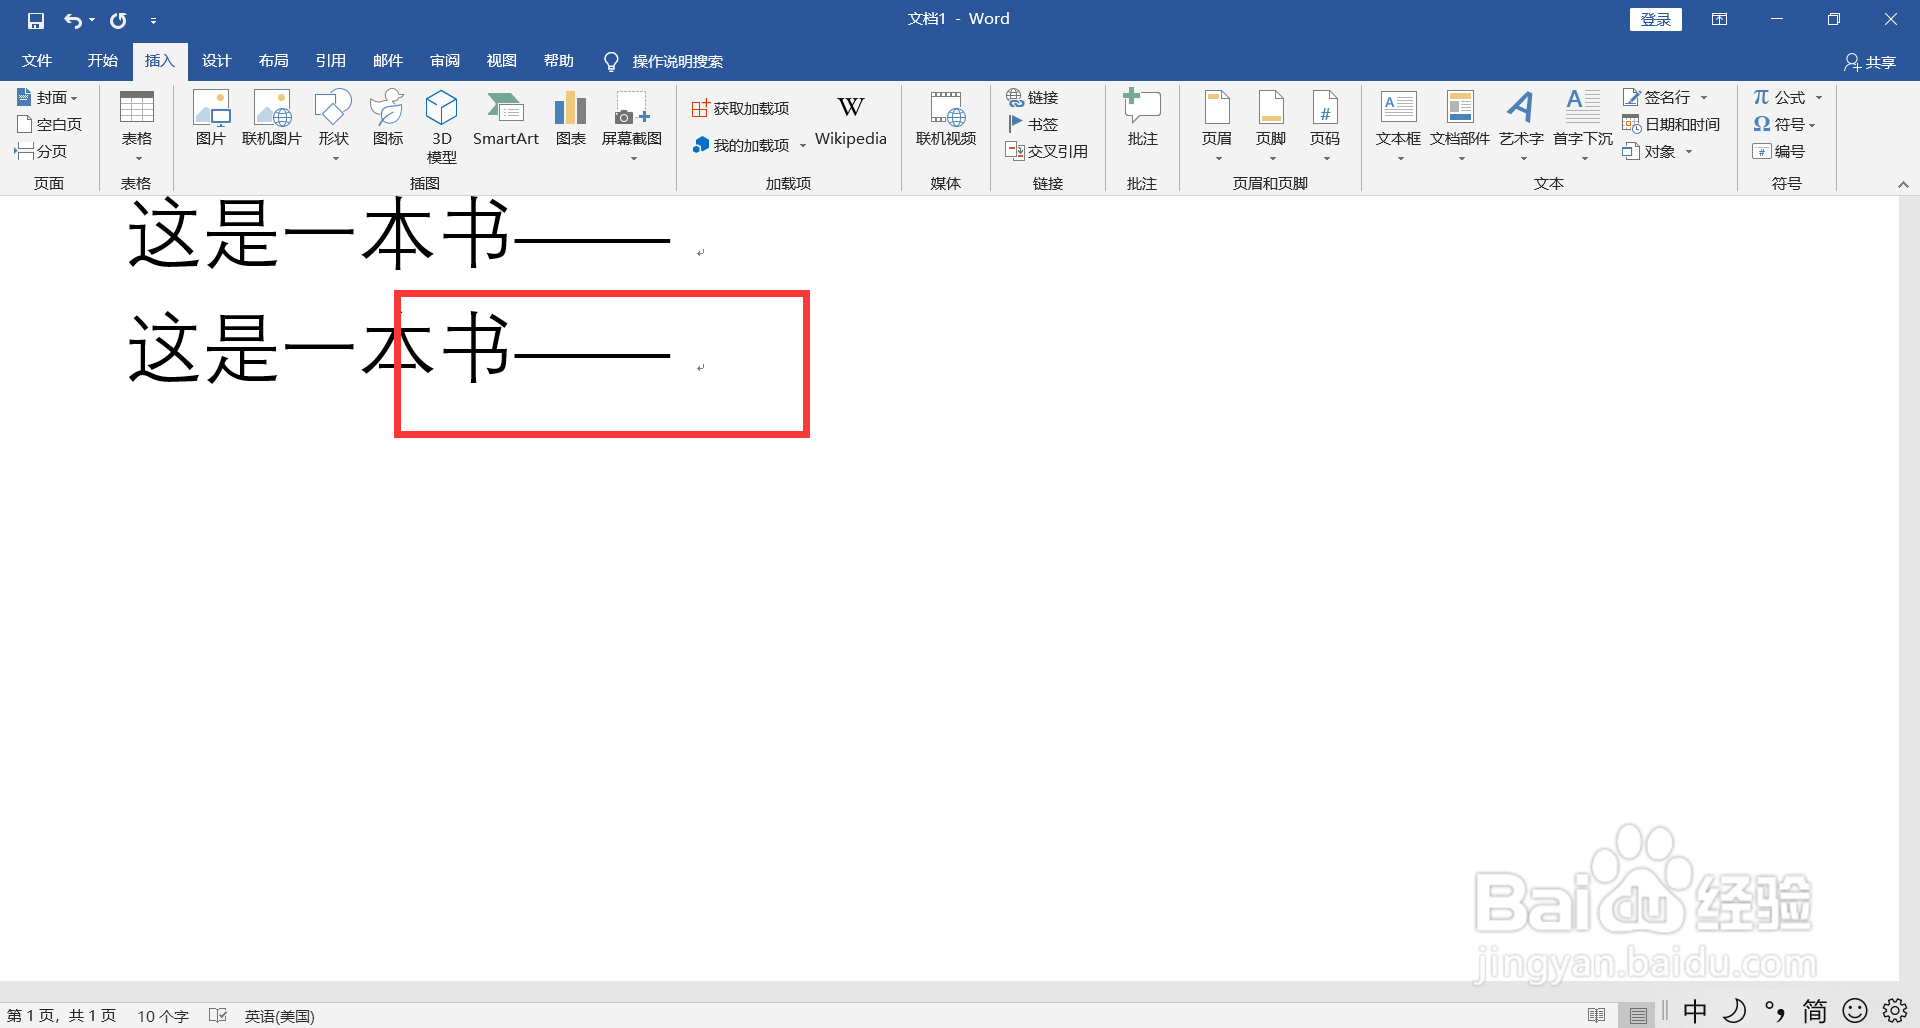The height and width of the screenshot is (1028, 1920).
Task: Open Wikipedia add-in
Action: (x=849, y=122)
